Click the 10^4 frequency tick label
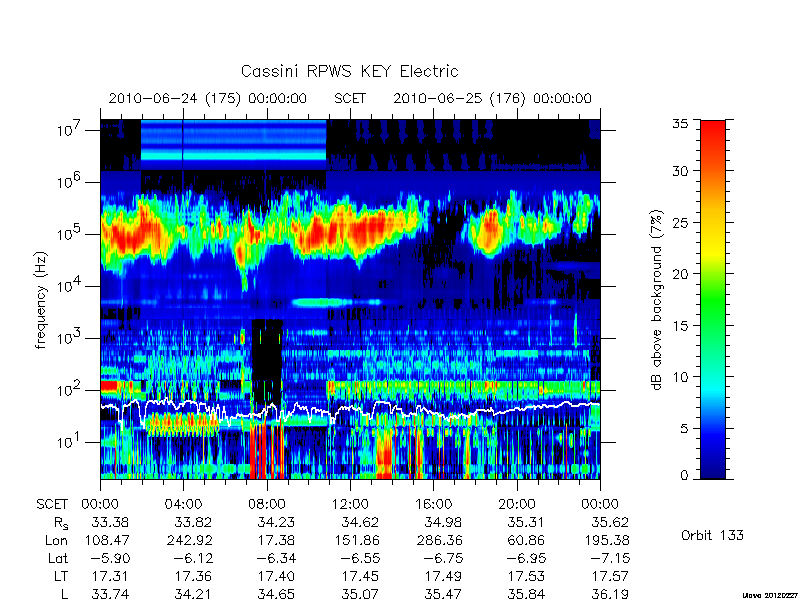This screenshot has height=600, width=800. tap(70, 286)
